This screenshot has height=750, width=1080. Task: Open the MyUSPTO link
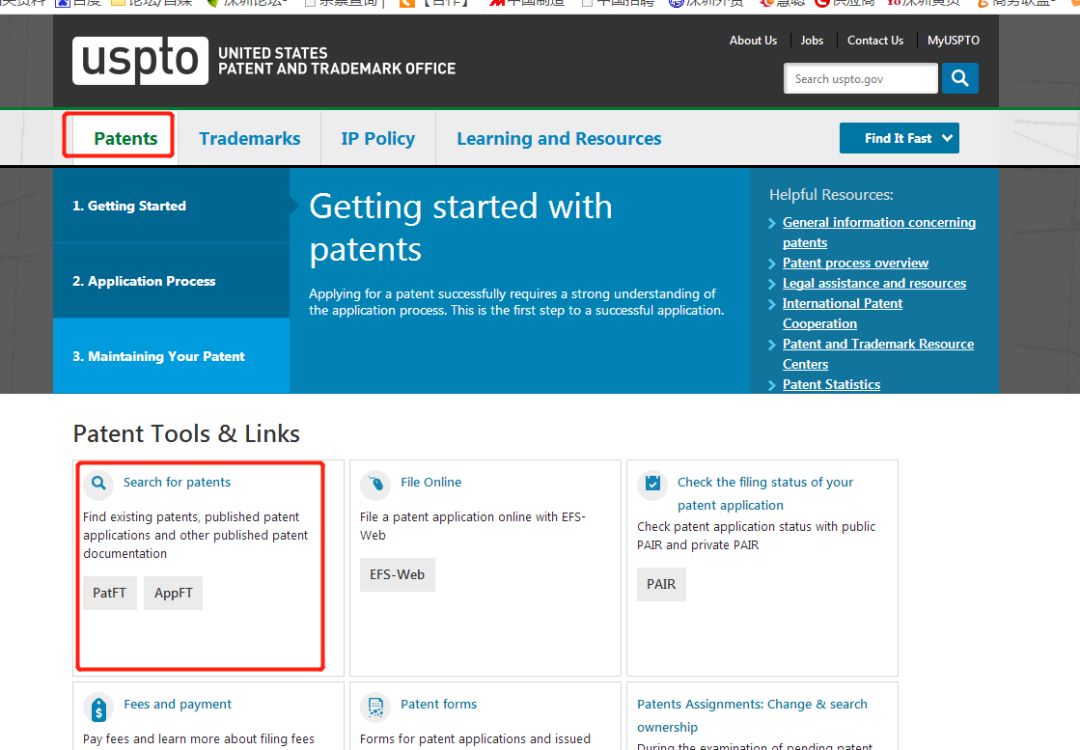(x=953, y=41)
